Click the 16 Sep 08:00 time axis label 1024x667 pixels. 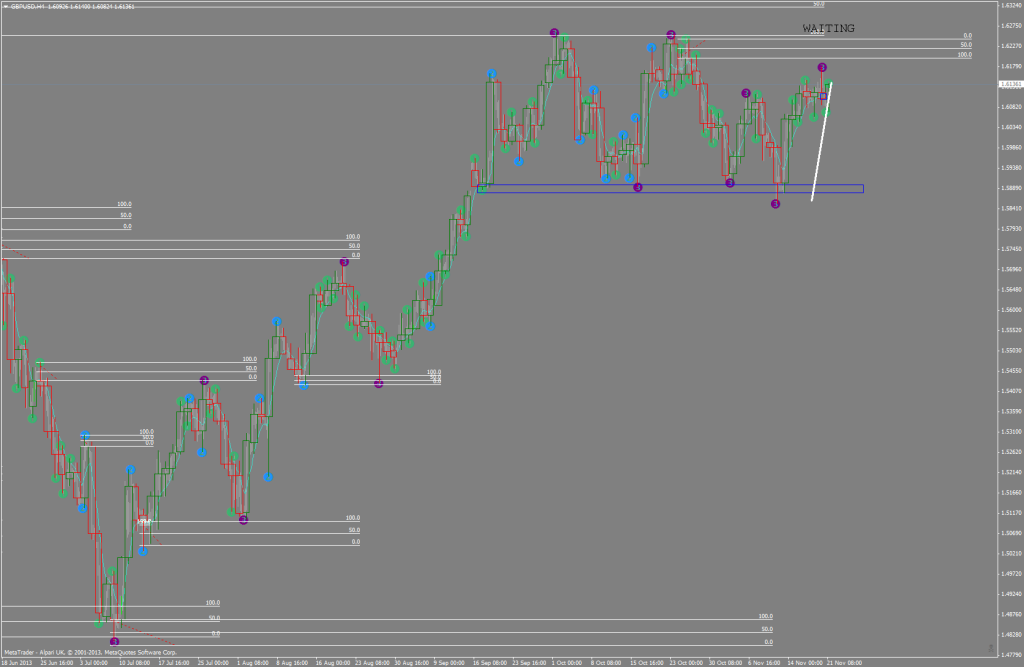tap(490, 662)
